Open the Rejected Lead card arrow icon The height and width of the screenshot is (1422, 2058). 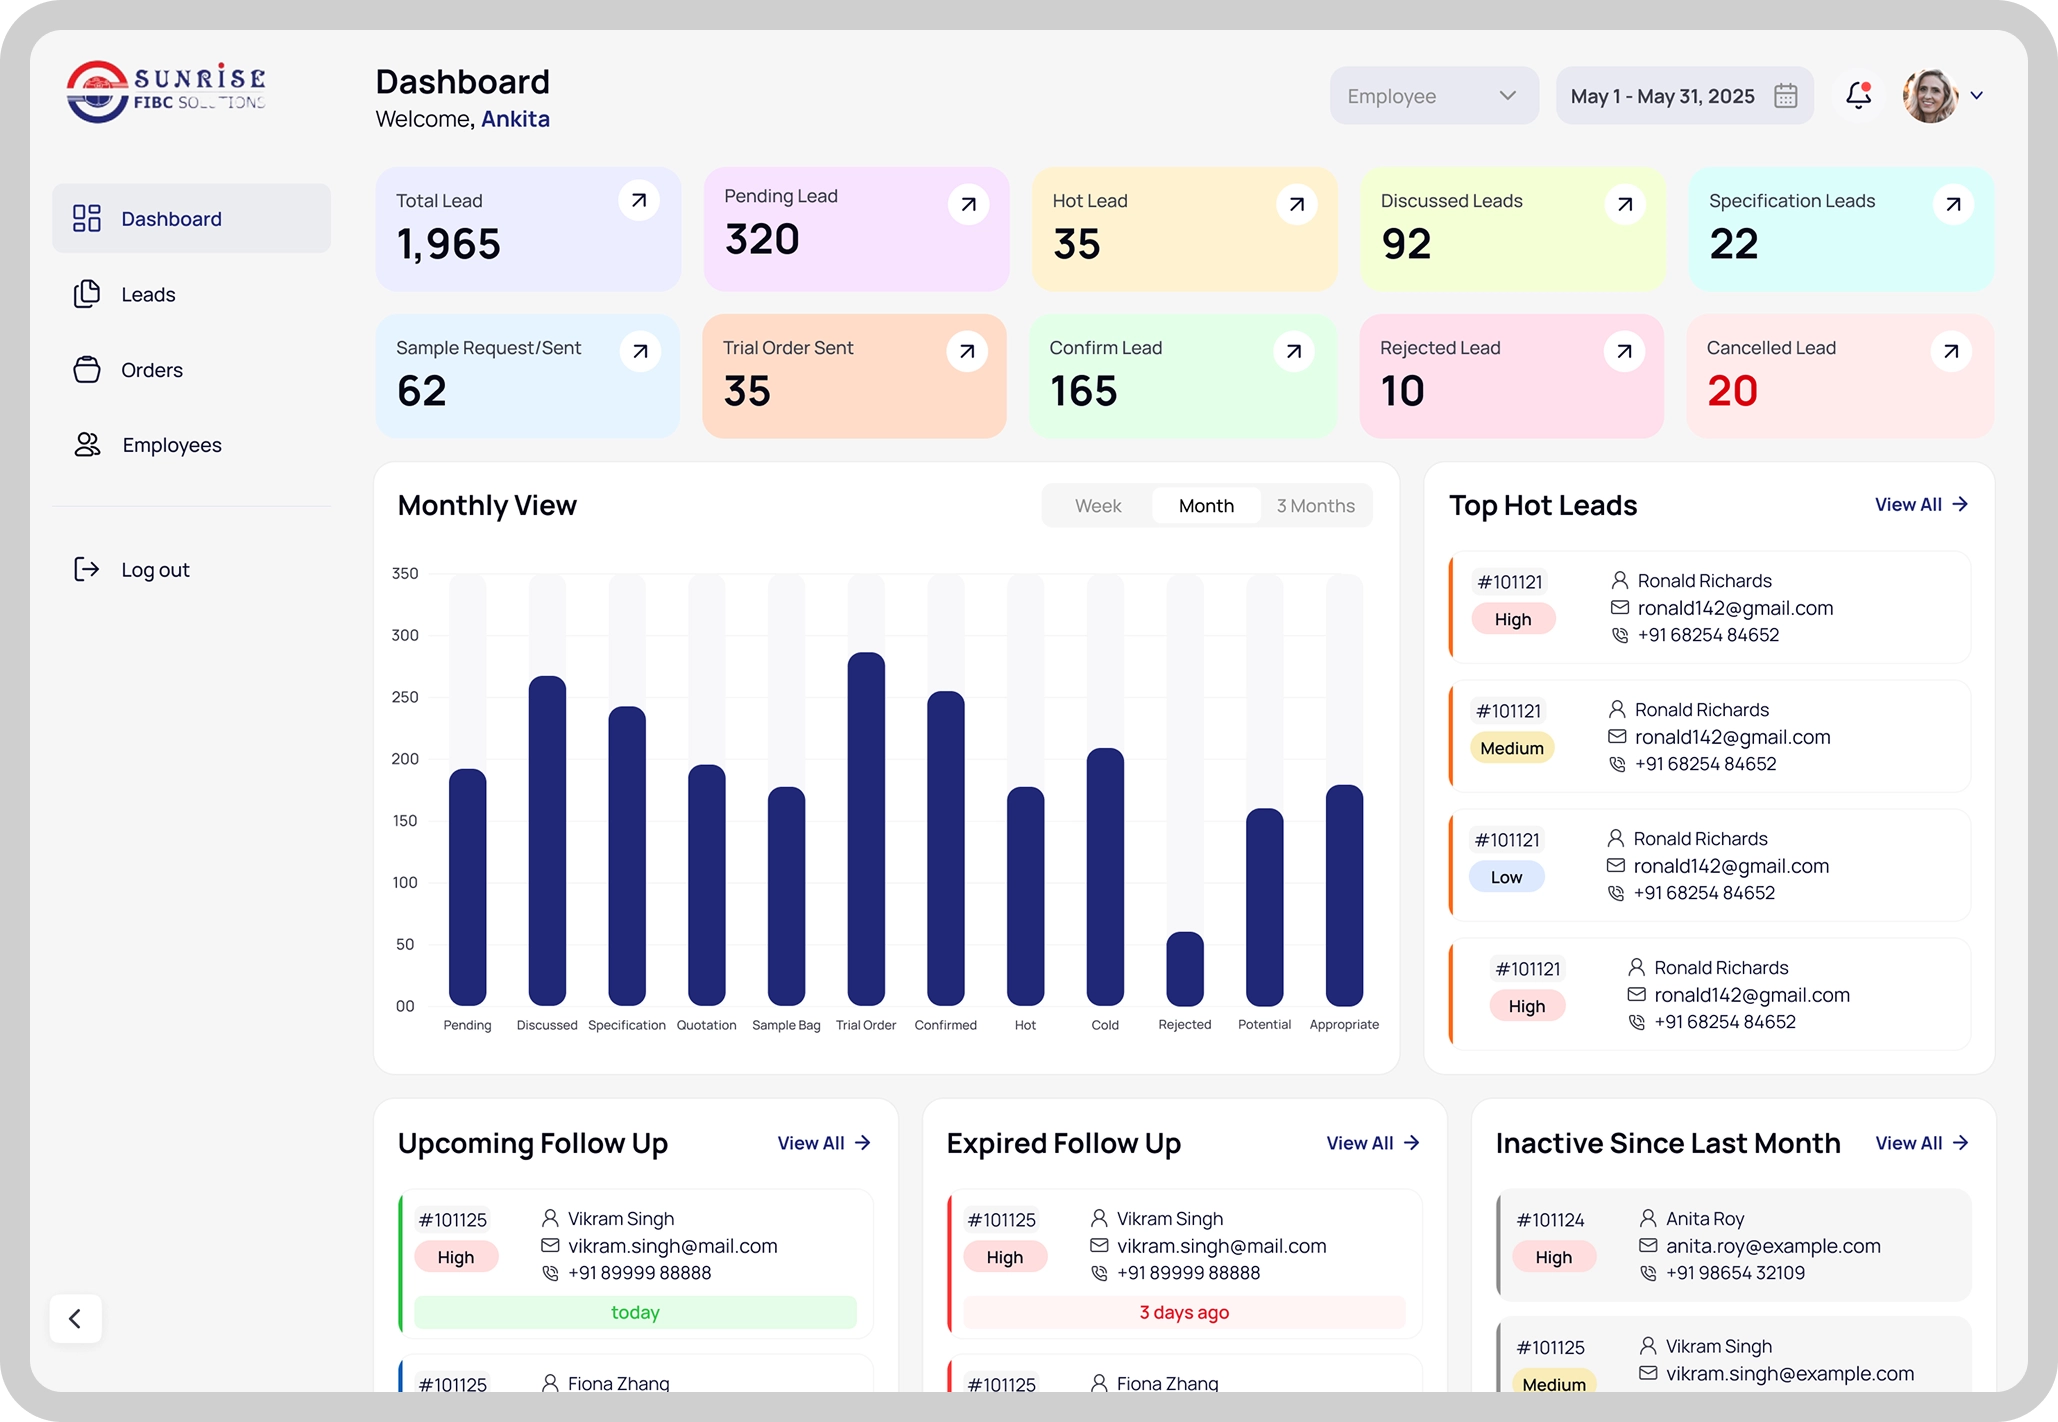click(1624, 351)
